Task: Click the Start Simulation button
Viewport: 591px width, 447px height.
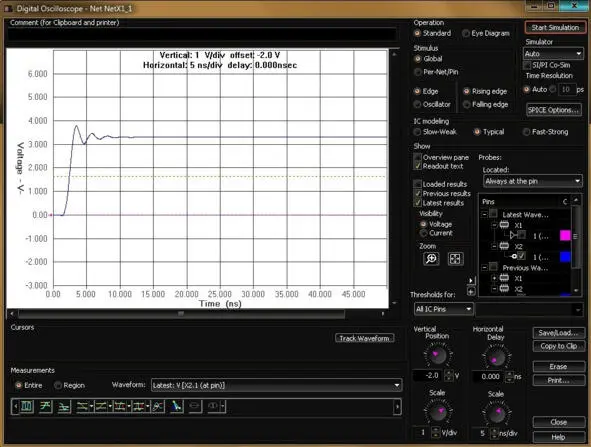Action: tap(555, 28)
